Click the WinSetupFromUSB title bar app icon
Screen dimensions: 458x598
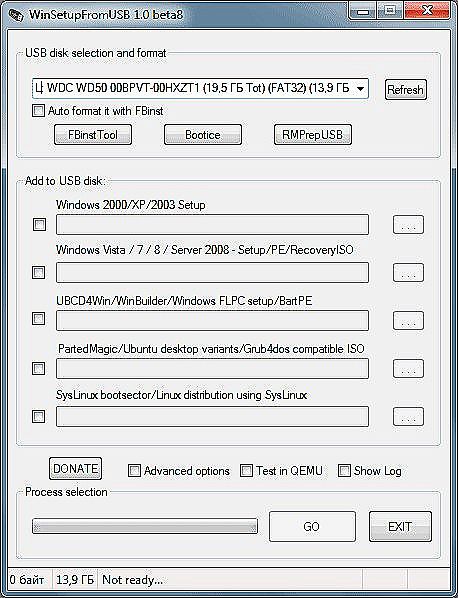[x=14, y=16]
